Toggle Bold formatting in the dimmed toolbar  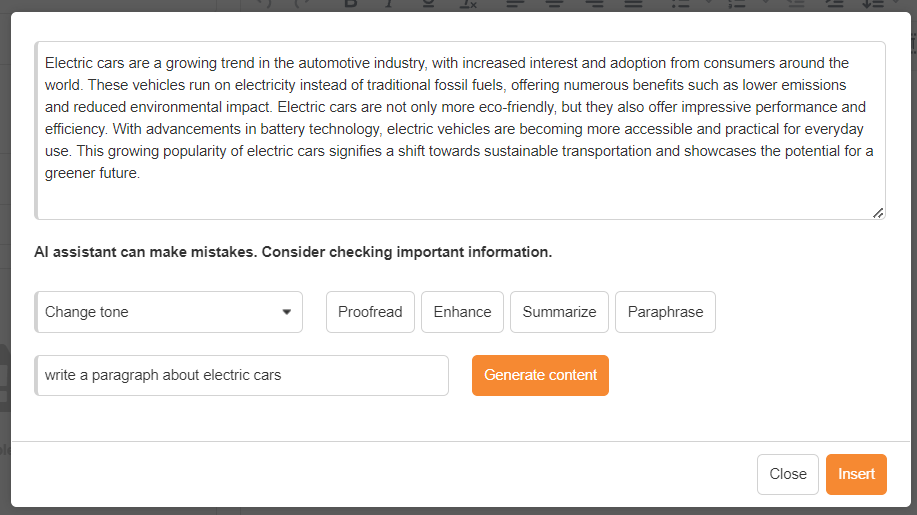click(350, 5)
